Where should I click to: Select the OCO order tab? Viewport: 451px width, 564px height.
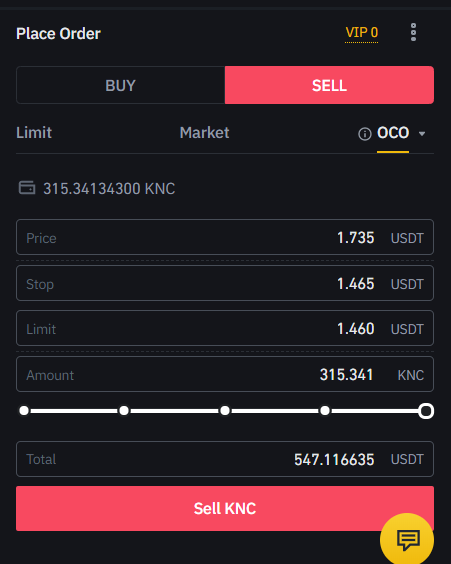[393, 133]
